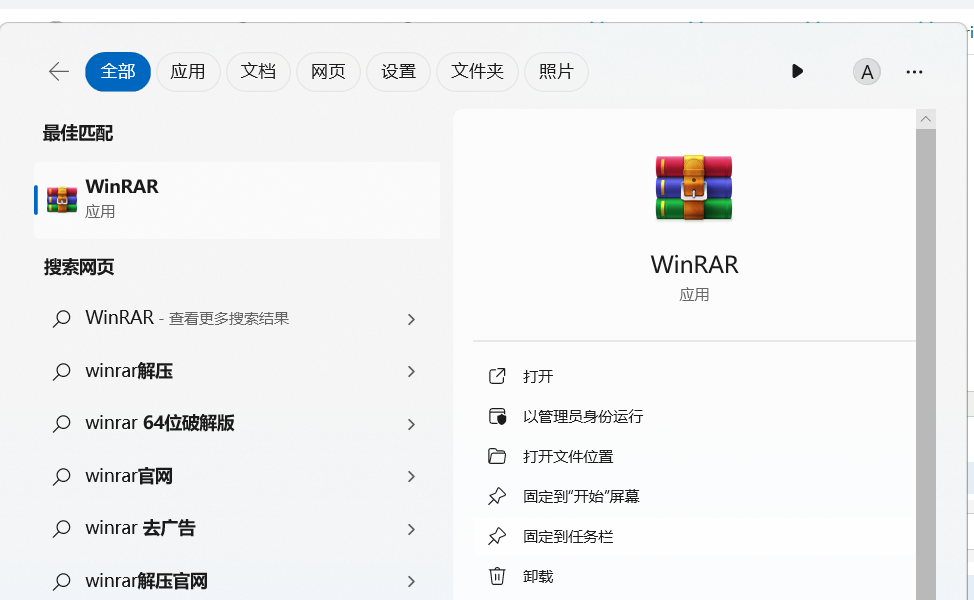Click folder icon next to 打开文件位置
This screenshot has width=974, height=600.
coord(497,457)
